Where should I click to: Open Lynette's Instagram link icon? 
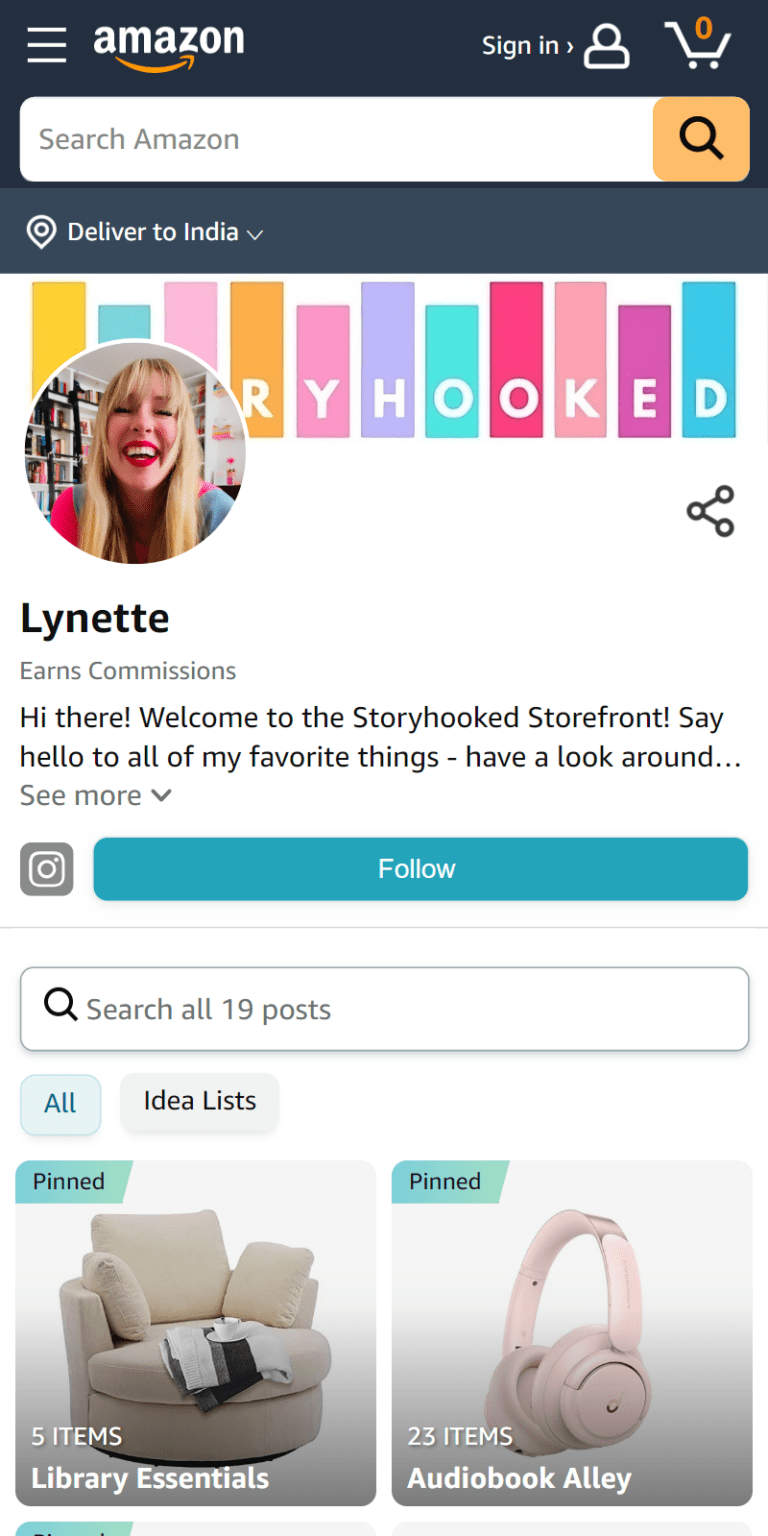(47, 869)
